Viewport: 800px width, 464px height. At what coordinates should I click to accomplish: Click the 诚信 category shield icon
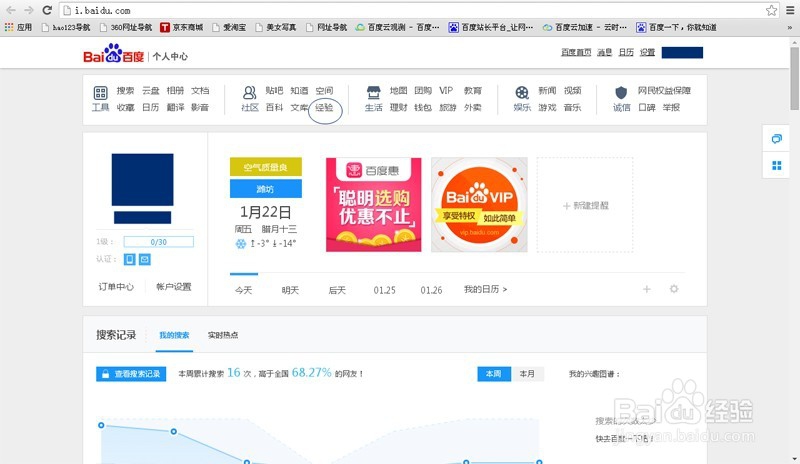[x=621, y=92]
